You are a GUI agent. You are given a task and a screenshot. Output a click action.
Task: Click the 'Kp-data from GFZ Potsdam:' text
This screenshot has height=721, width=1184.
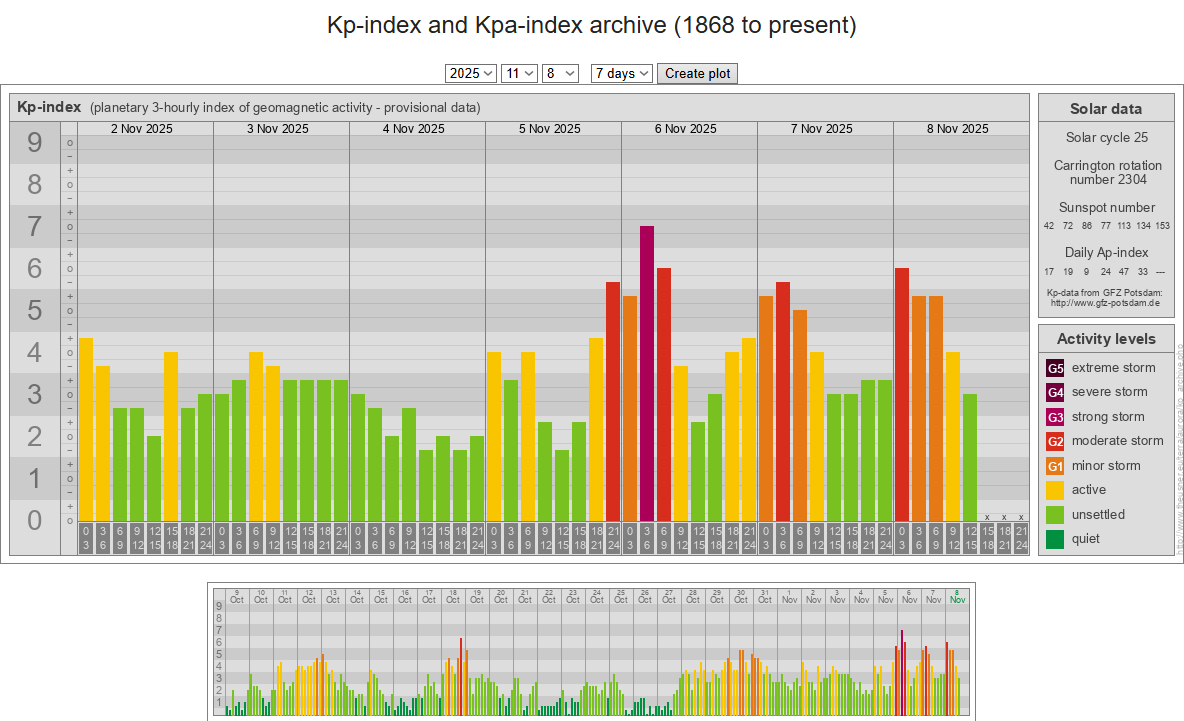pos(1105,293)
